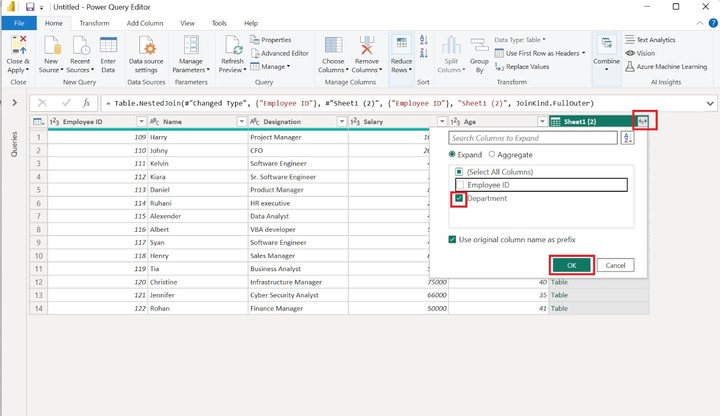The image size is (720, 416).
Task: Select the Aggregate radio option
Action: pyautogui.click(x=492, y=155)
